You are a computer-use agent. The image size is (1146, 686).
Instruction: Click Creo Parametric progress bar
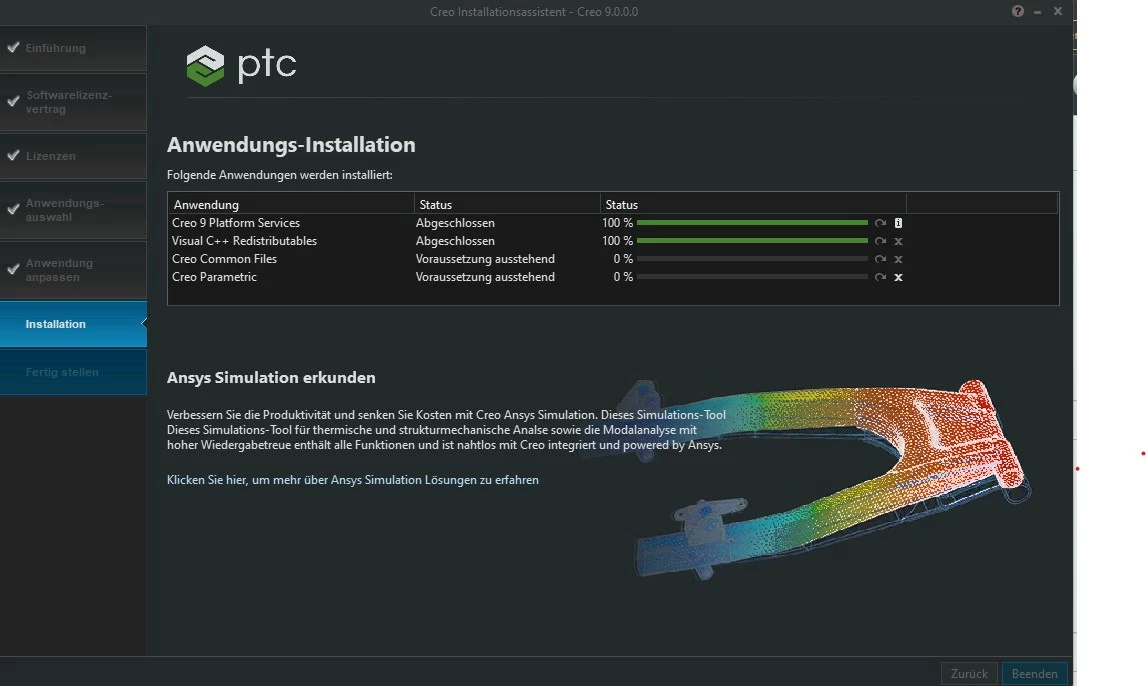click(x=752, y=277)
